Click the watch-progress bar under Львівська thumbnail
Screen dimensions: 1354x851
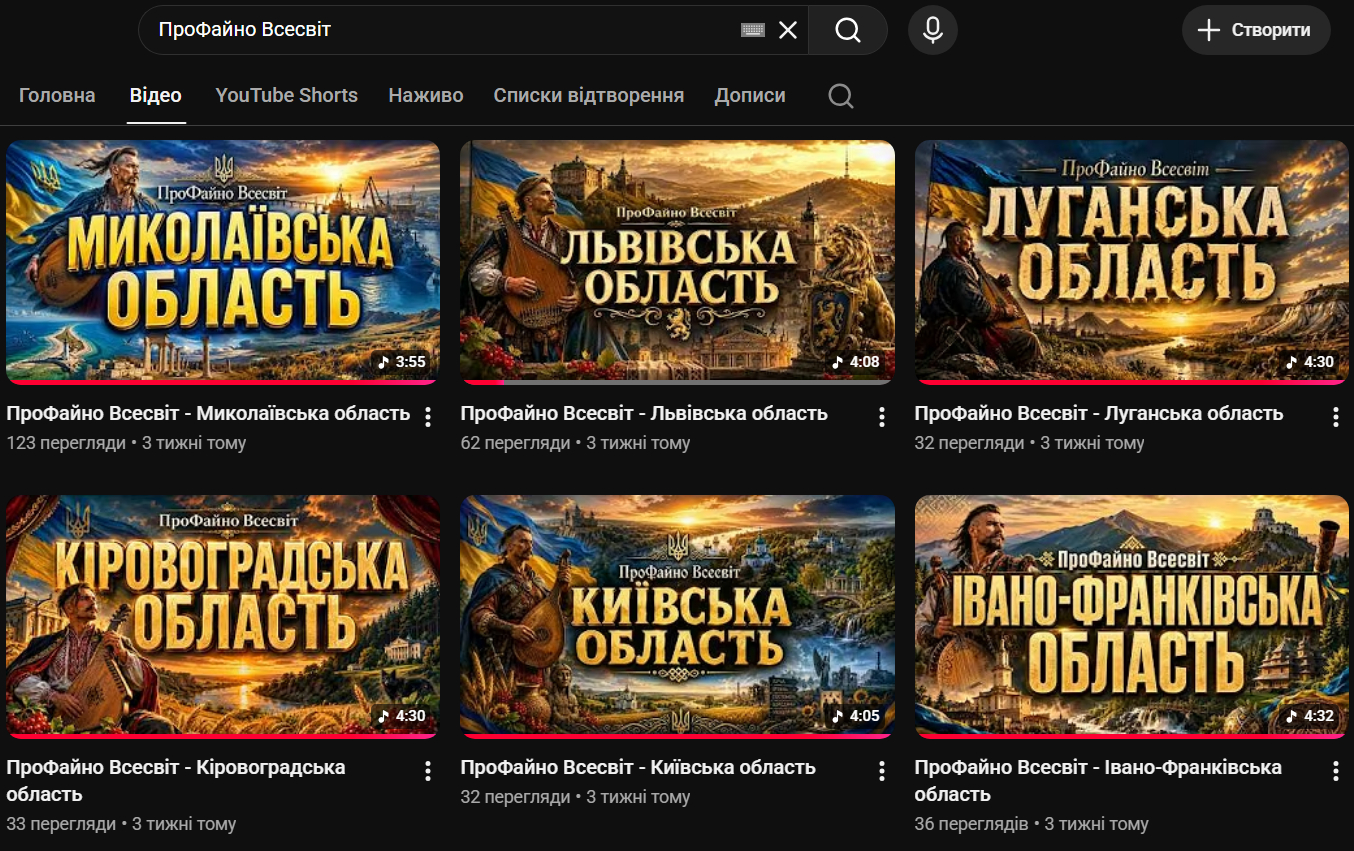pyautogui.click(x=677, y=382)
